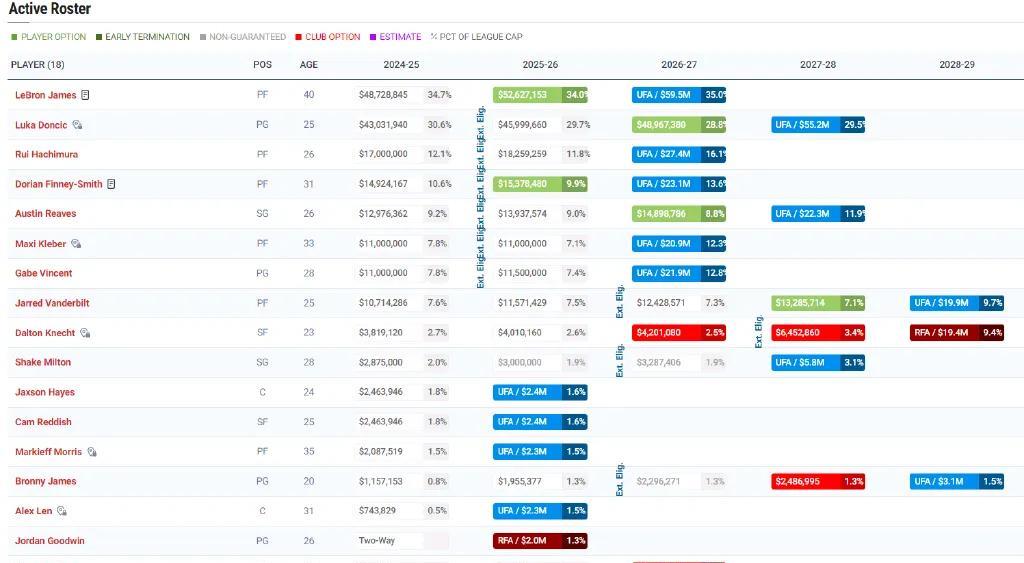
Task: Open Alex Len player link
Action: (x=33, y=511)
